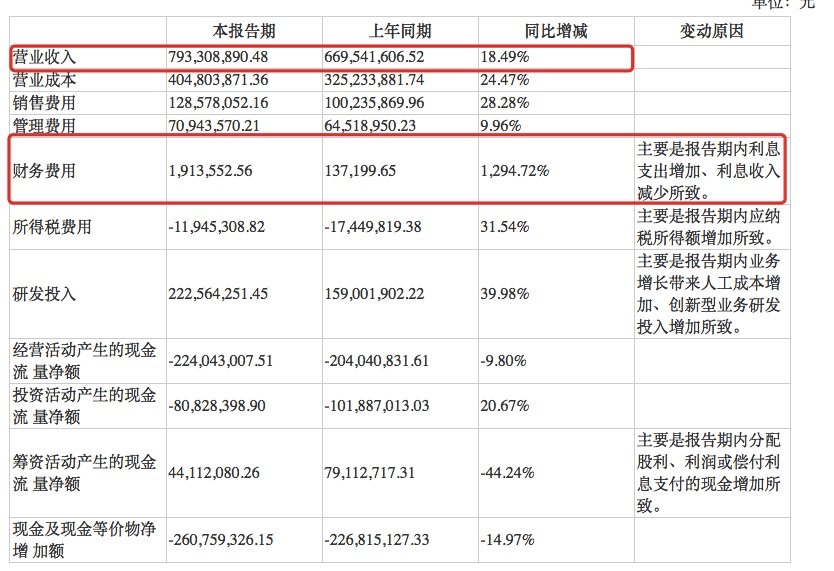Click the 本报告期 column header
This screenshot has height=571, width=834.
point(243,31)
